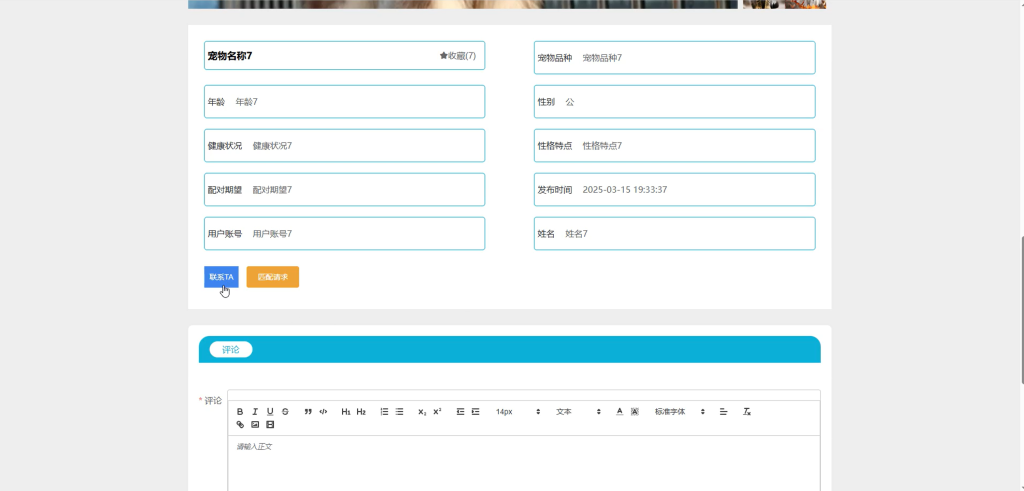
Task: Apply Heading 2 style
Action: [361, 412]
